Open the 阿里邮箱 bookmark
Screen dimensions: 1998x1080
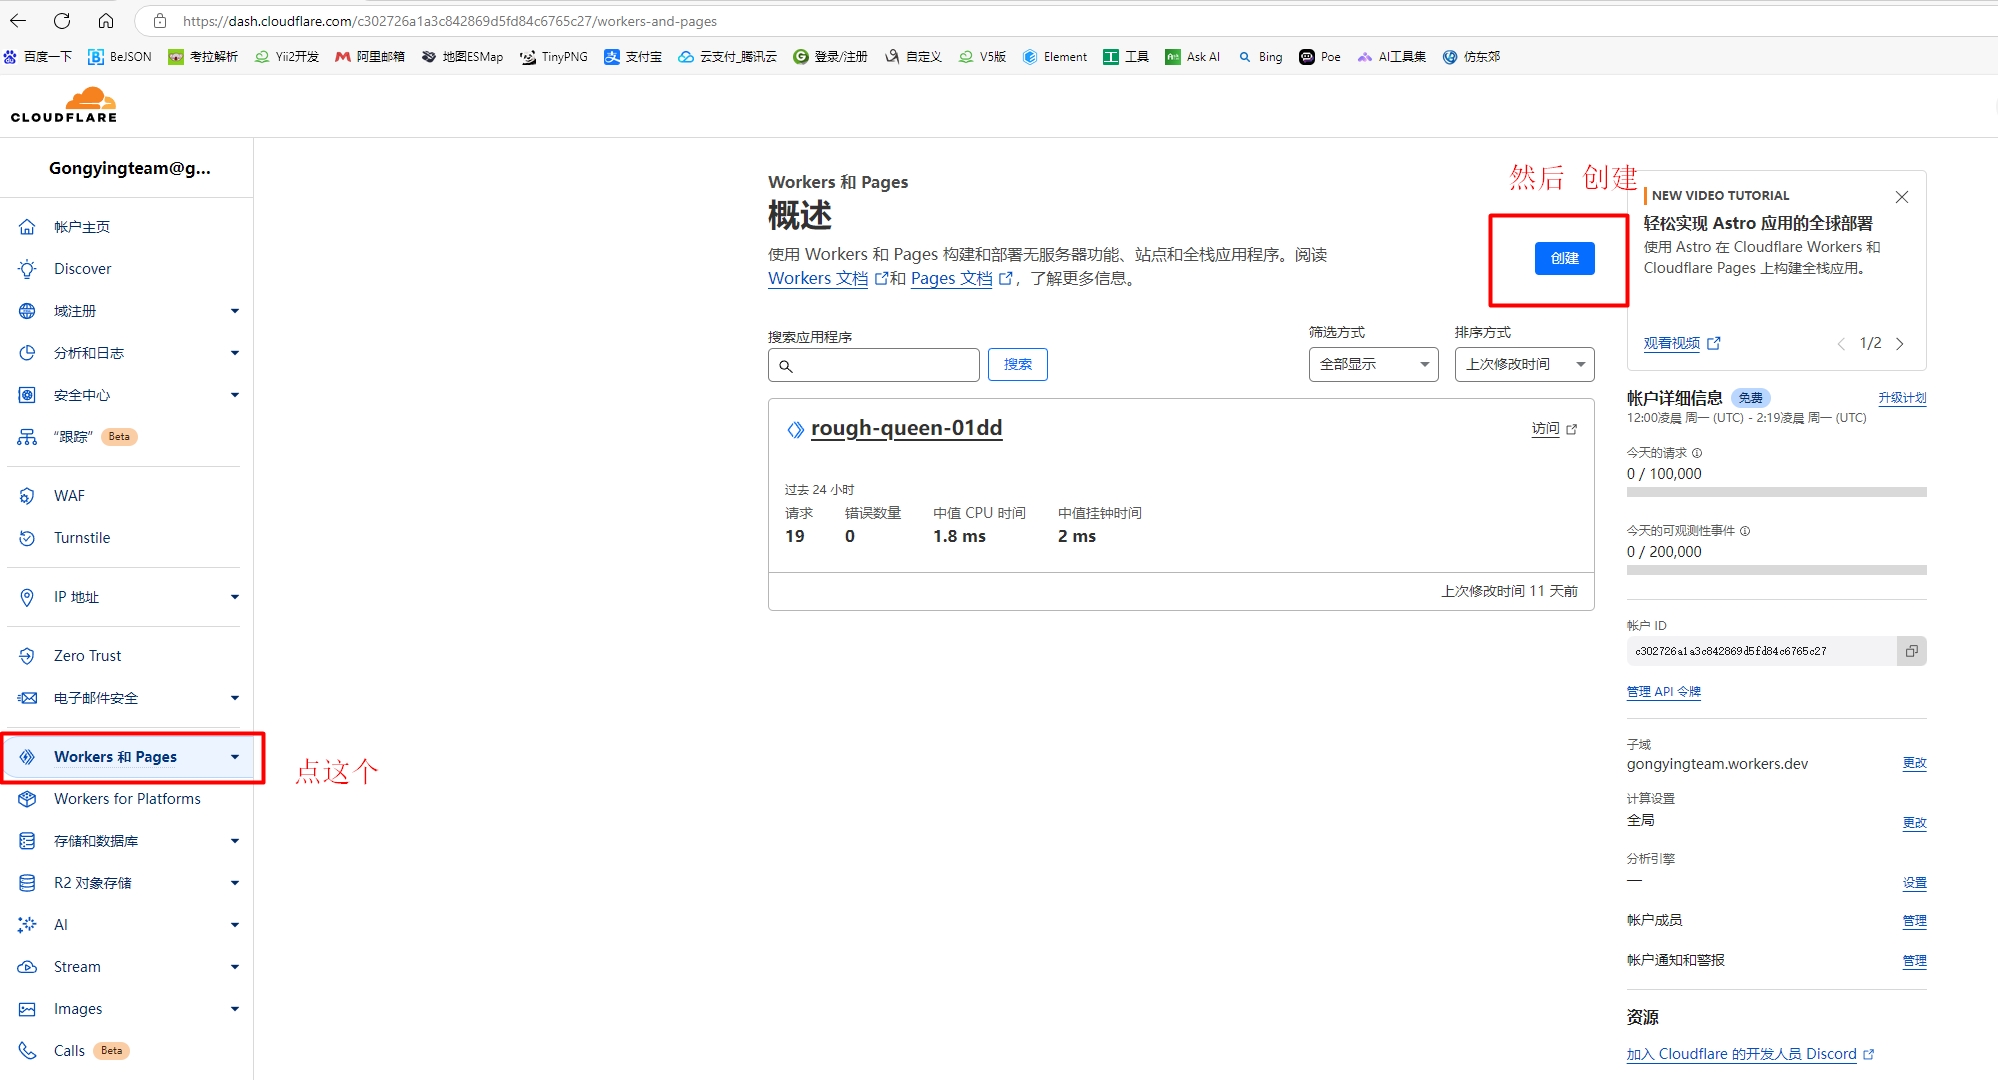pyautogui.click(x=370, y=57)
